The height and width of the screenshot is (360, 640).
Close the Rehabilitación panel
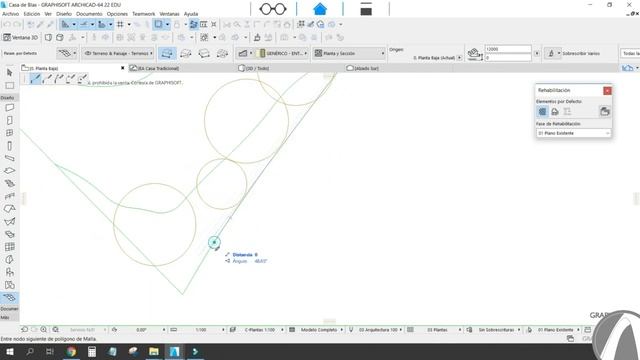pos(607,90)
